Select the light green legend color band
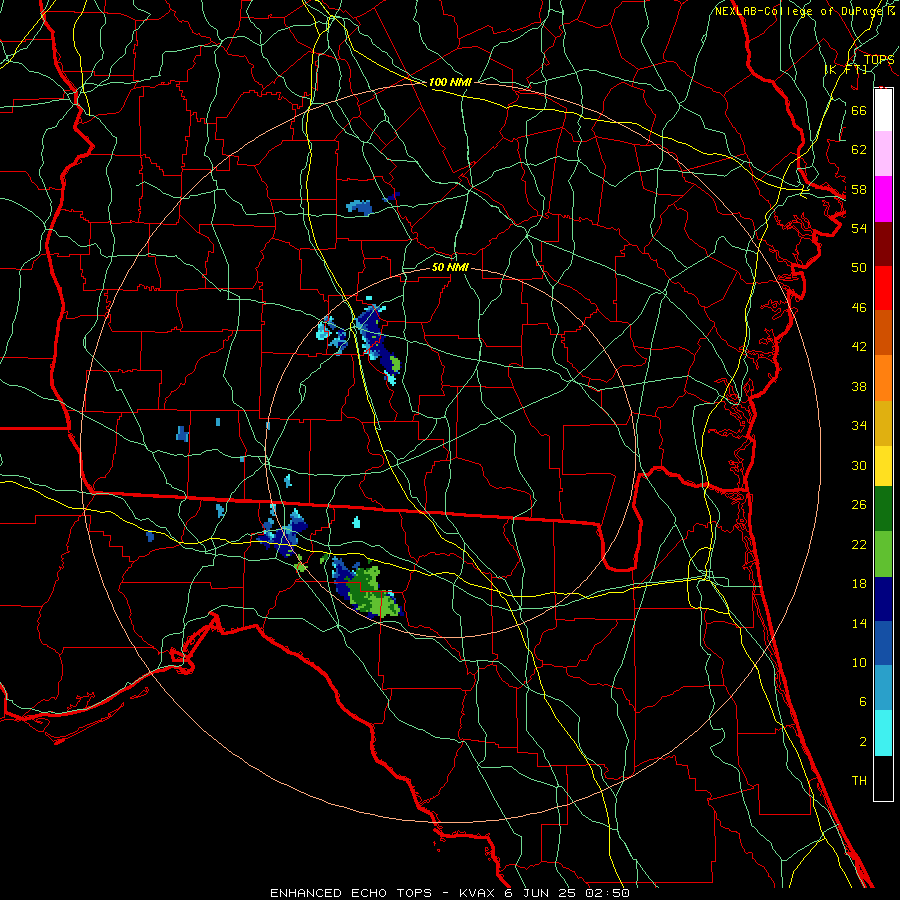This screenshot has height=900, width=900. [x=883, y=553]
